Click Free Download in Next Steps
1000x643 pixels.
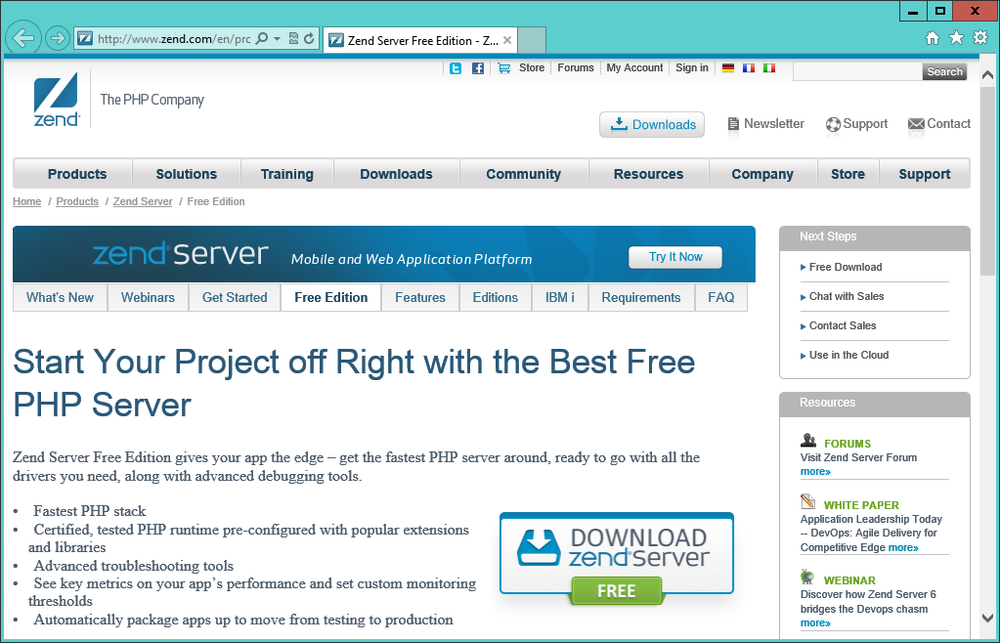(845, 267)
